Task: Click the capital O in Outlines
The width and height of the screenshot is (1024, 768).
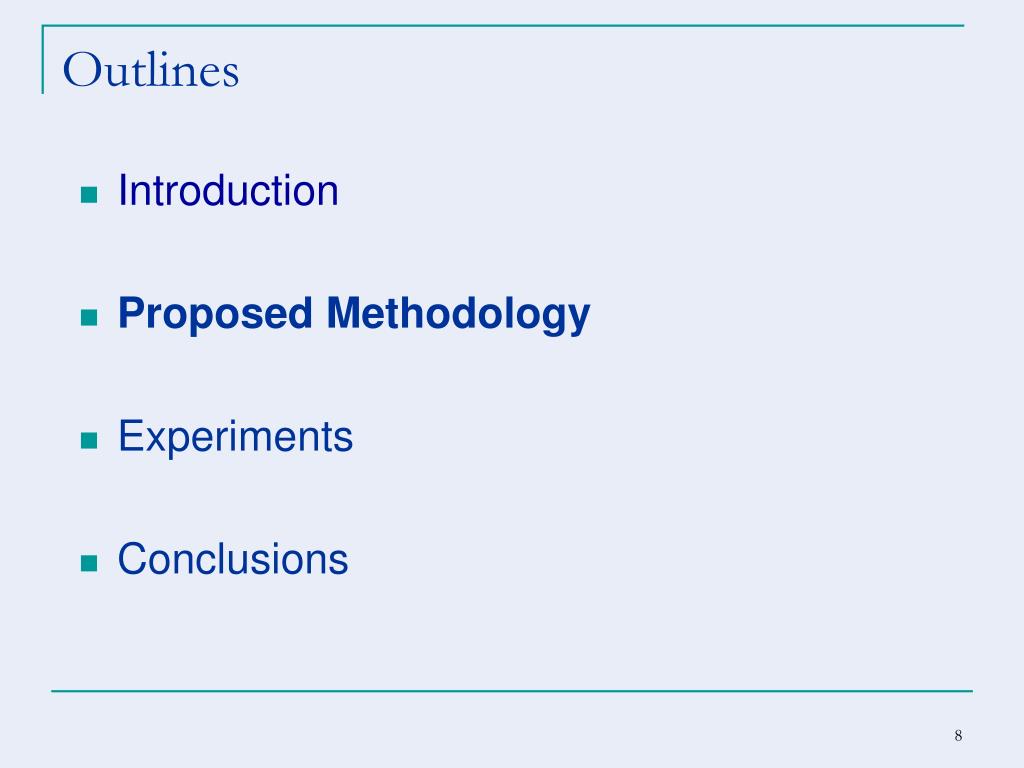Action: (x=81, y=70)
